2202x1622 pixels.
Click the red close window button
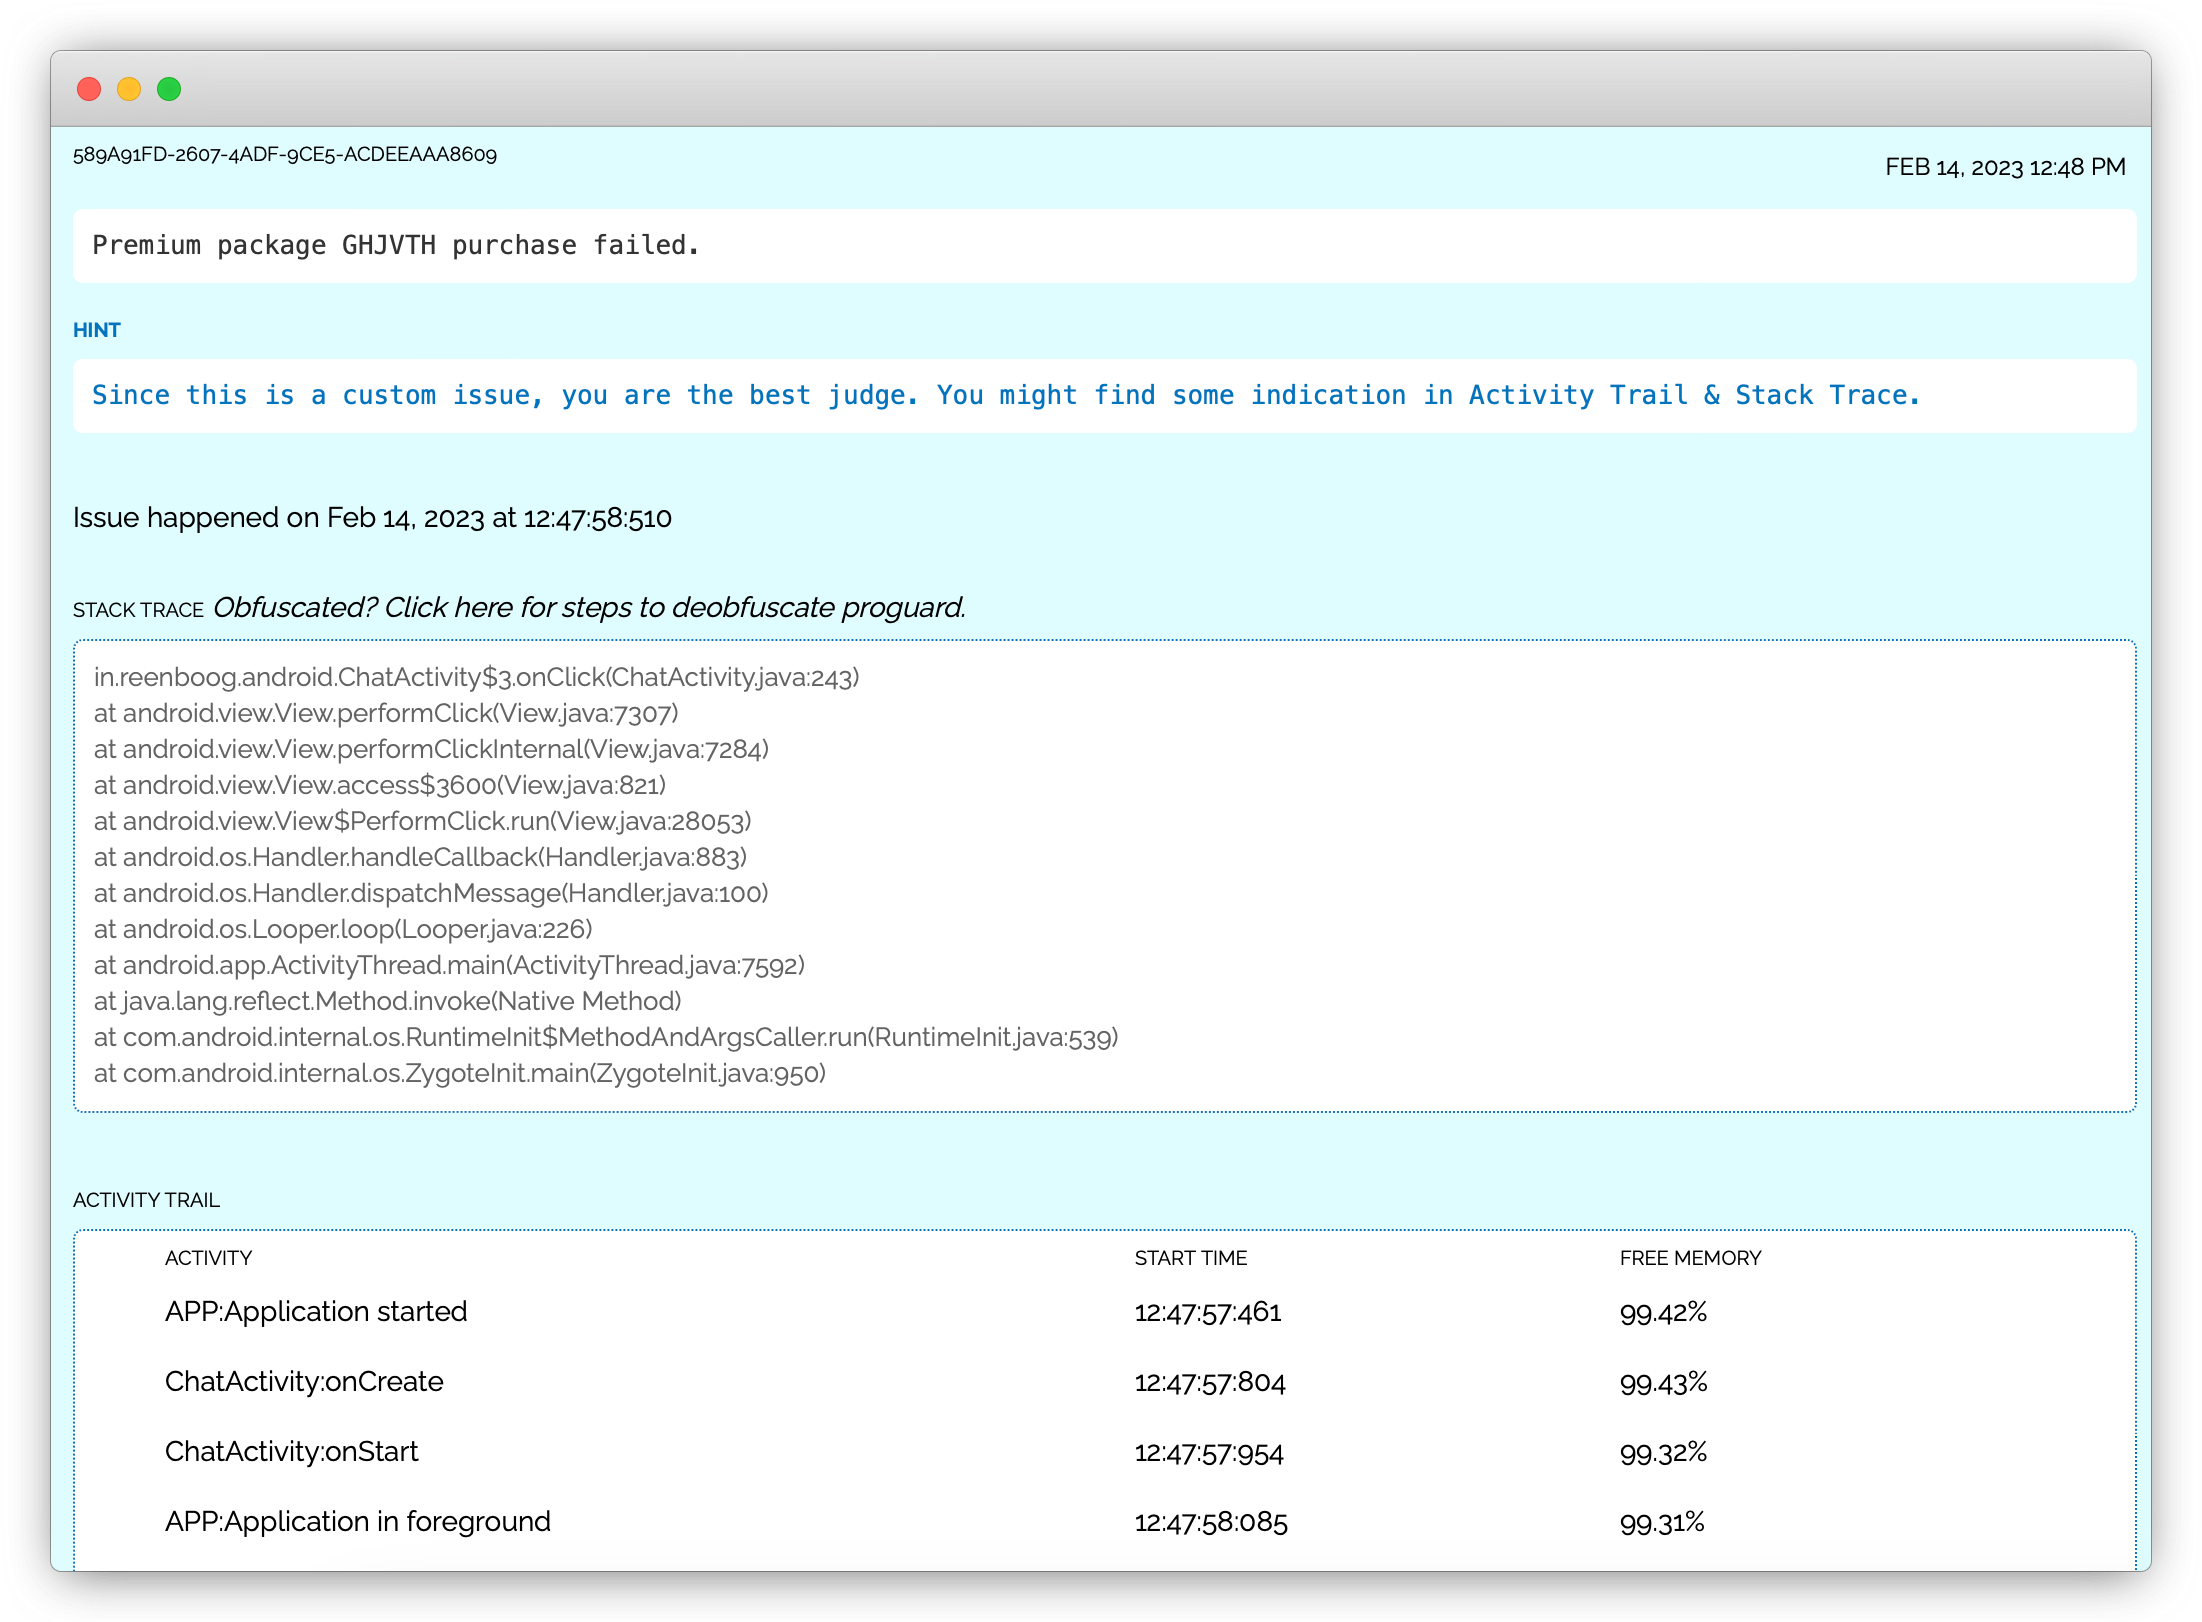pyautogui.click(x=89, y=89)
